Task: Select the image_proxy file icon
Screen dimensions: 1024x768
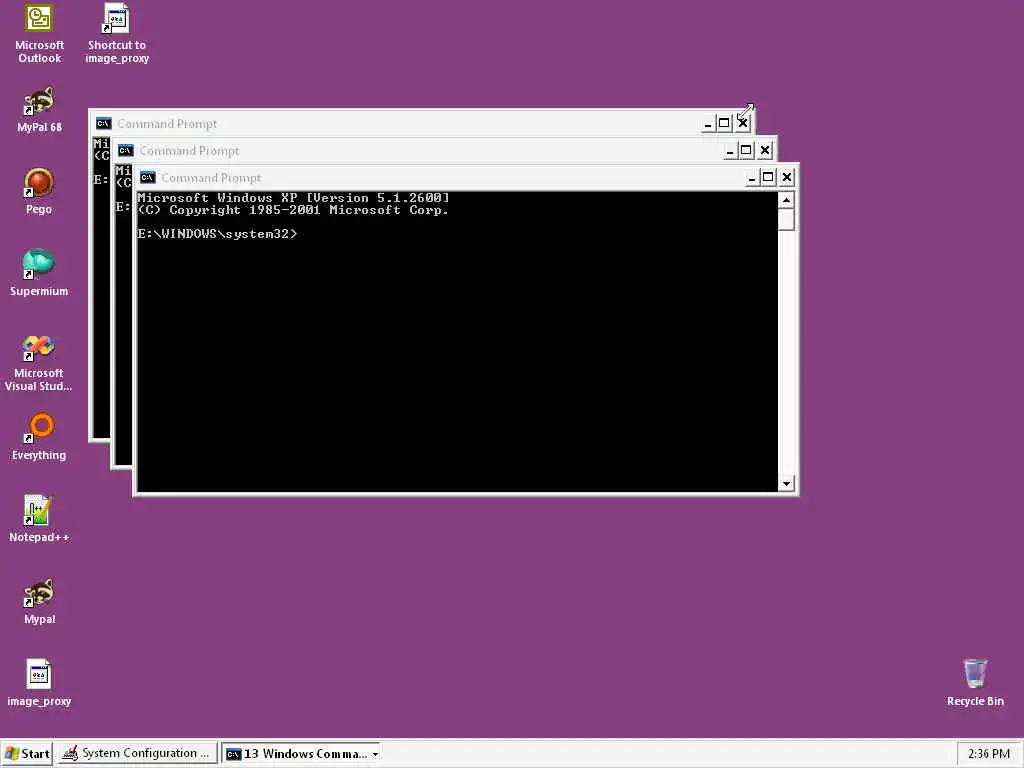Action: pos(39,683)
